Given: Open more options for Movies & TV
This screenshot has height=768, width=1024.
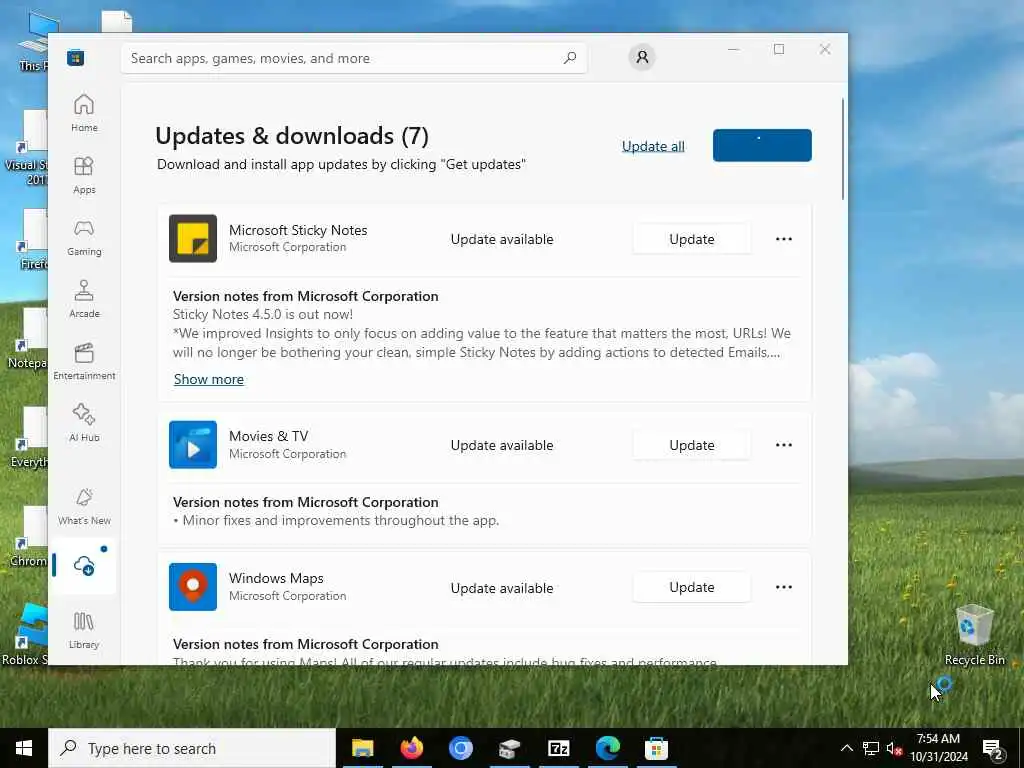Looking at the screenshot, I should coord(784,445).
